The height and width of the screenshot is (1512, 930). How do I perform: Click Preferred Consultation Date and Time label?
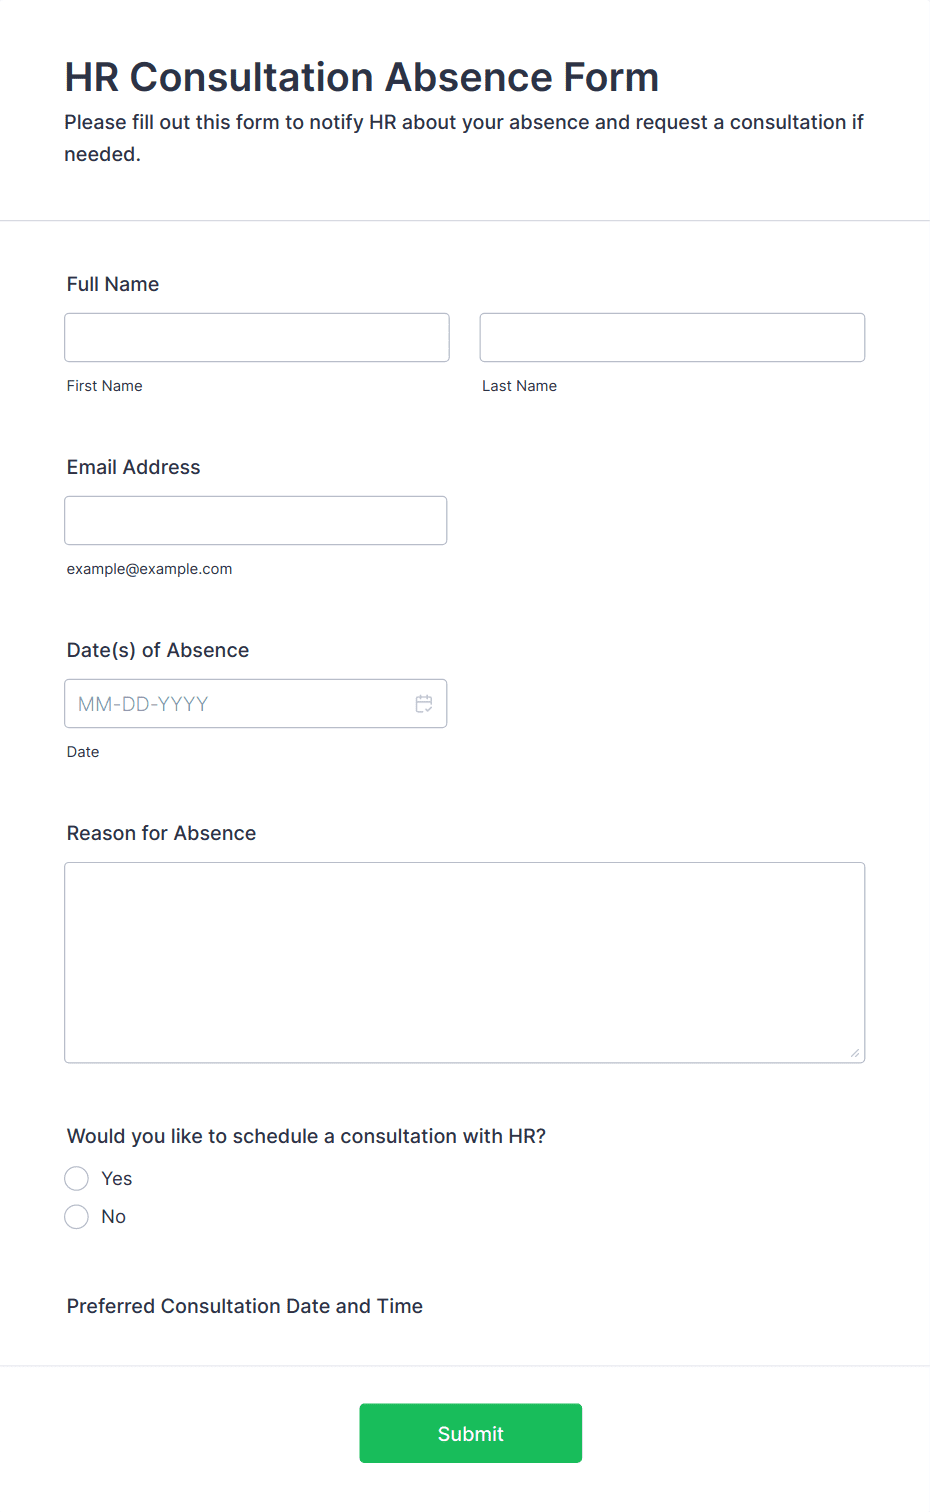click(x=245, y=1306)
